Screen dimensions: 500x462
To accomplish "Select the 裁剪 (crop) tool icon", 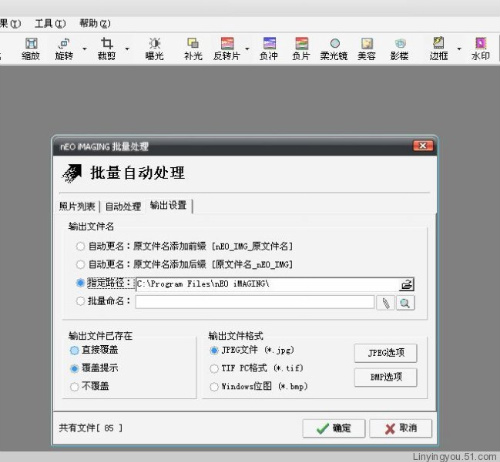I will point(107,49).
